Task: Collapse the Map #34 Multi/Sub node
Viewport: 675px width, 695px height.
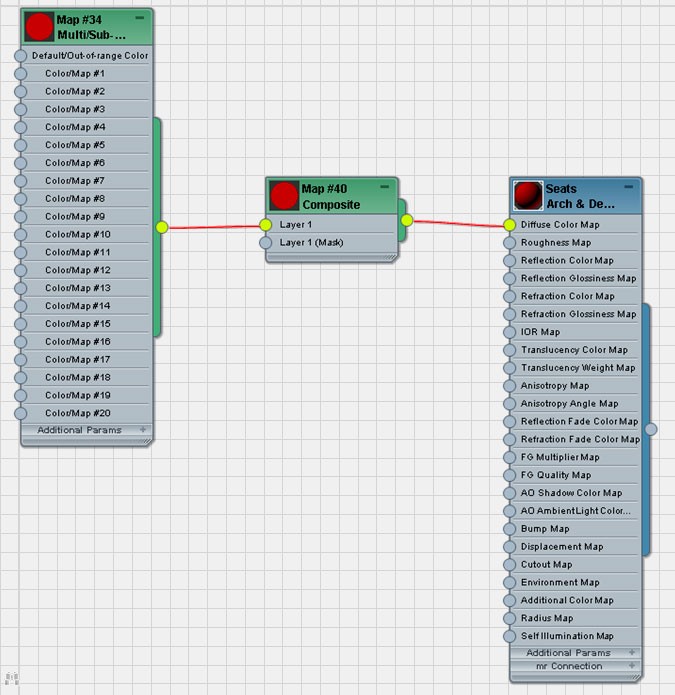Action: 140,18
